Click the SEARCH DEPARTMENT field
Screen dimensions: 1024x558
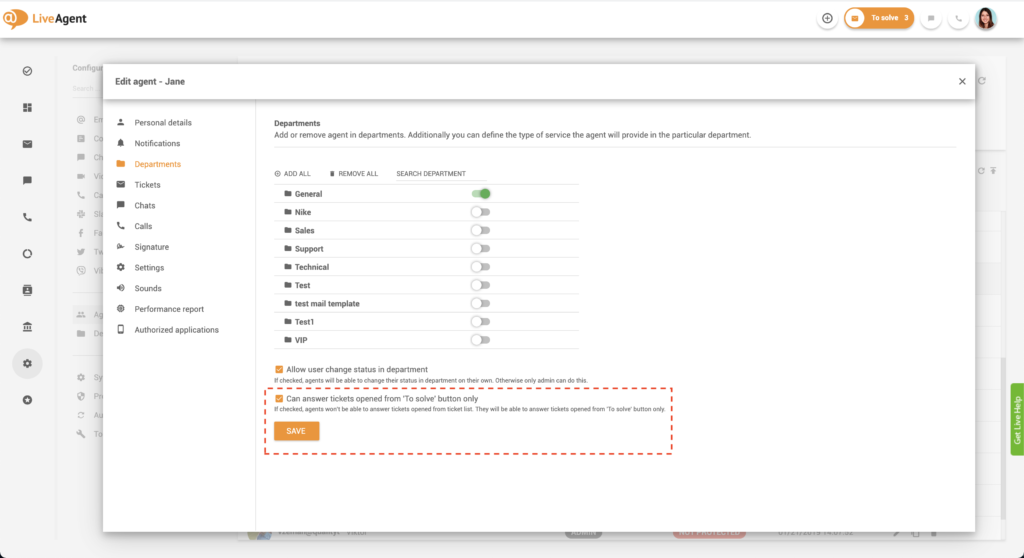(431, 174)
